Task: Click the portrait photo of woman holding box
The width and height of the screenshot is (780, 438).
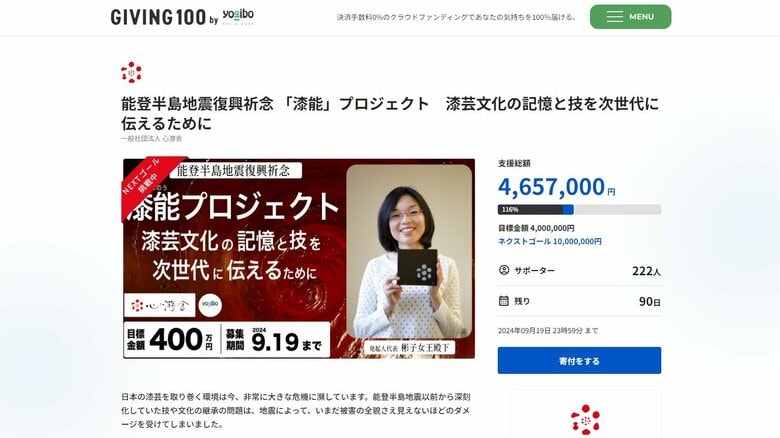Action: 409,252
